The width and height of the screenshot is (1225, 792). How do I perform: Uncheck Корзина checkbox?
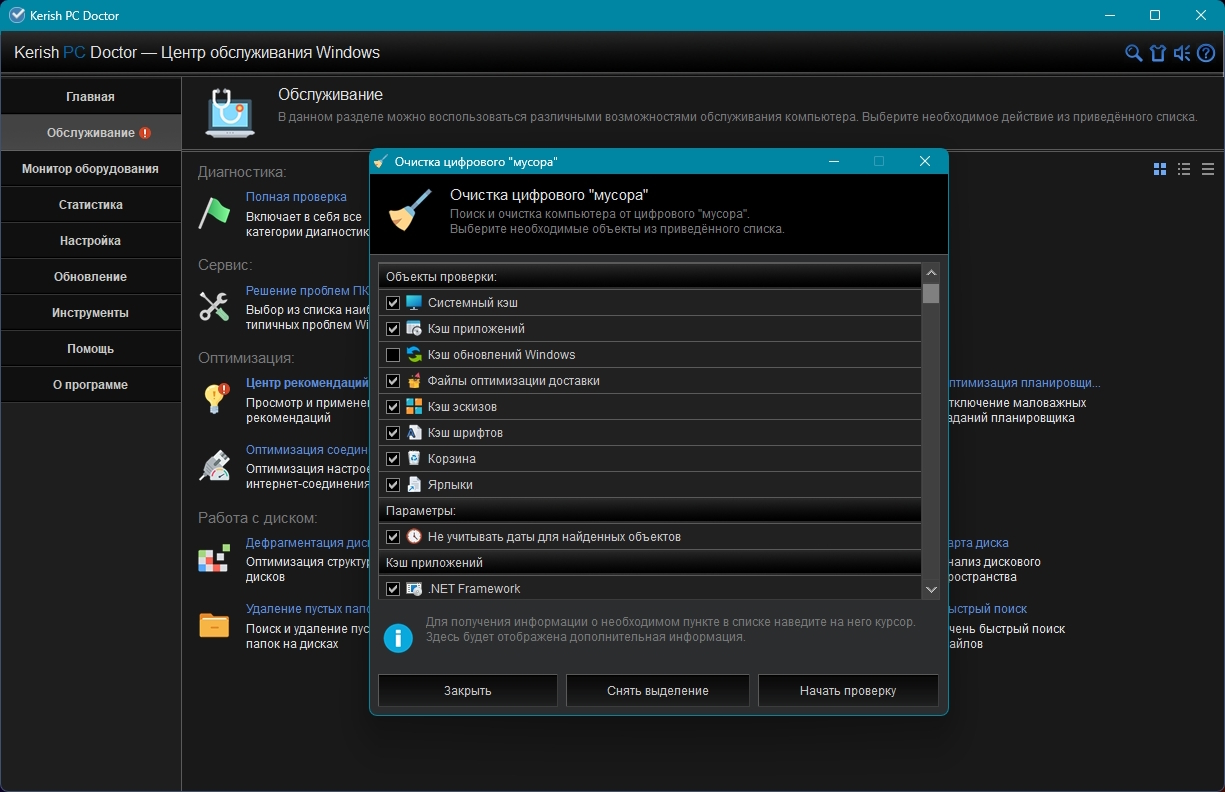click(x=393, y=459)
